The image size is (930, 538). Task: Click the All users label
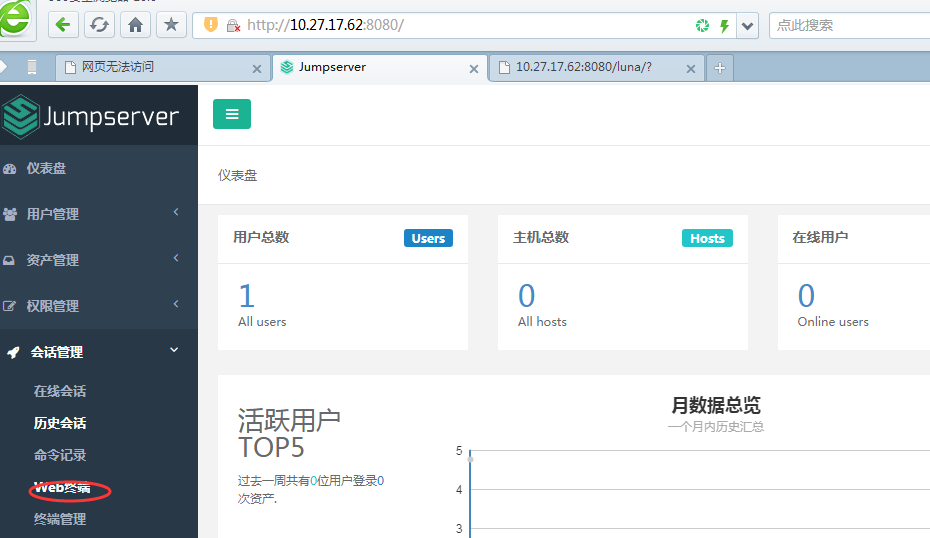pos(262,322)
